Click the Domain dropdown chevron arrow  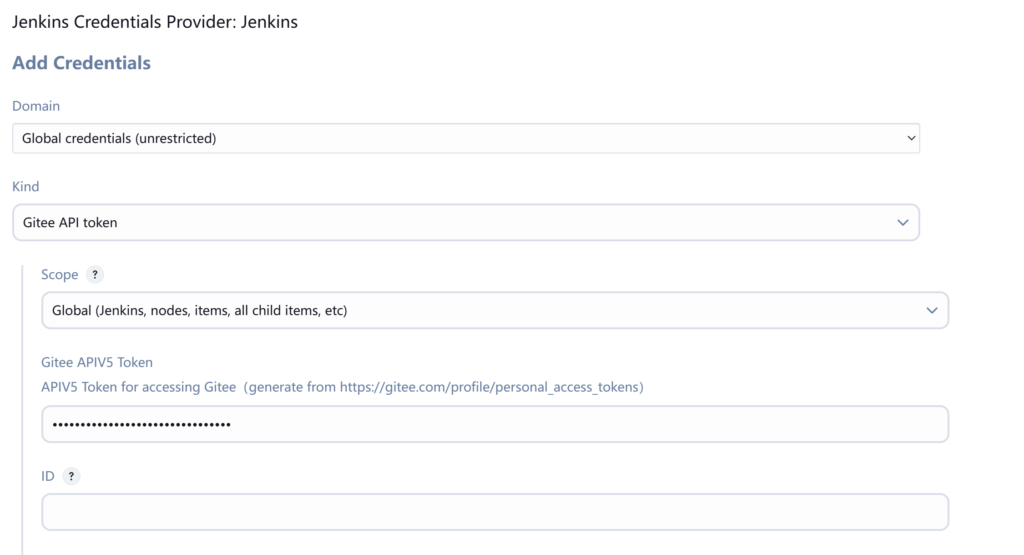coord(910,138)
